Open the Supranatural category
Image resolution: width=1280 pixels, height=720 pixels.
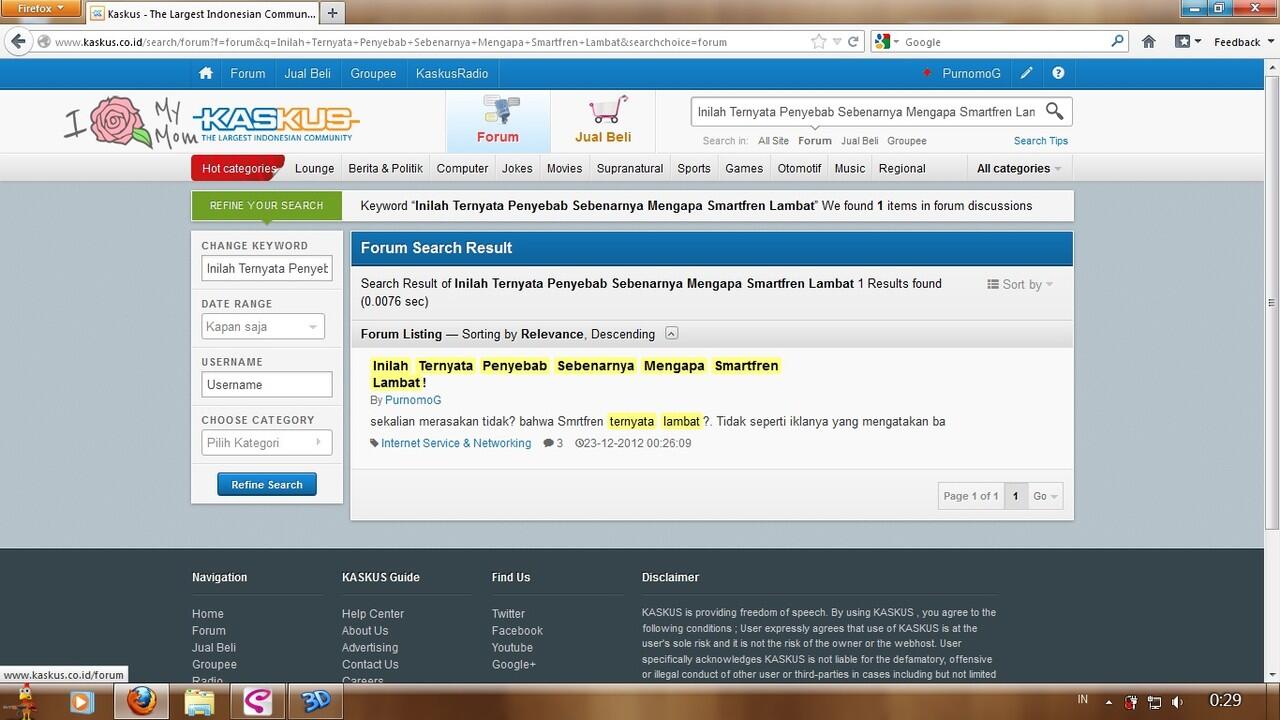click(630, 168)
